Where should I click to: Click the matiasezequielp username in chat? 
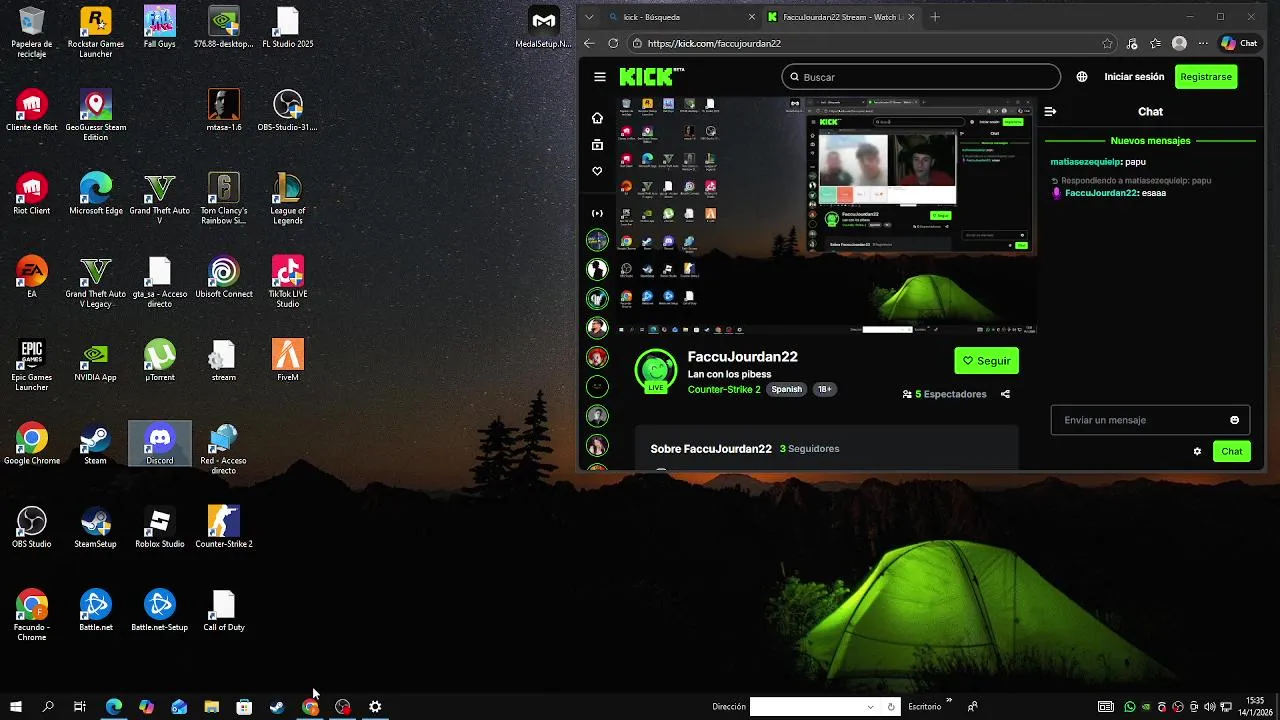[1084, 162]
